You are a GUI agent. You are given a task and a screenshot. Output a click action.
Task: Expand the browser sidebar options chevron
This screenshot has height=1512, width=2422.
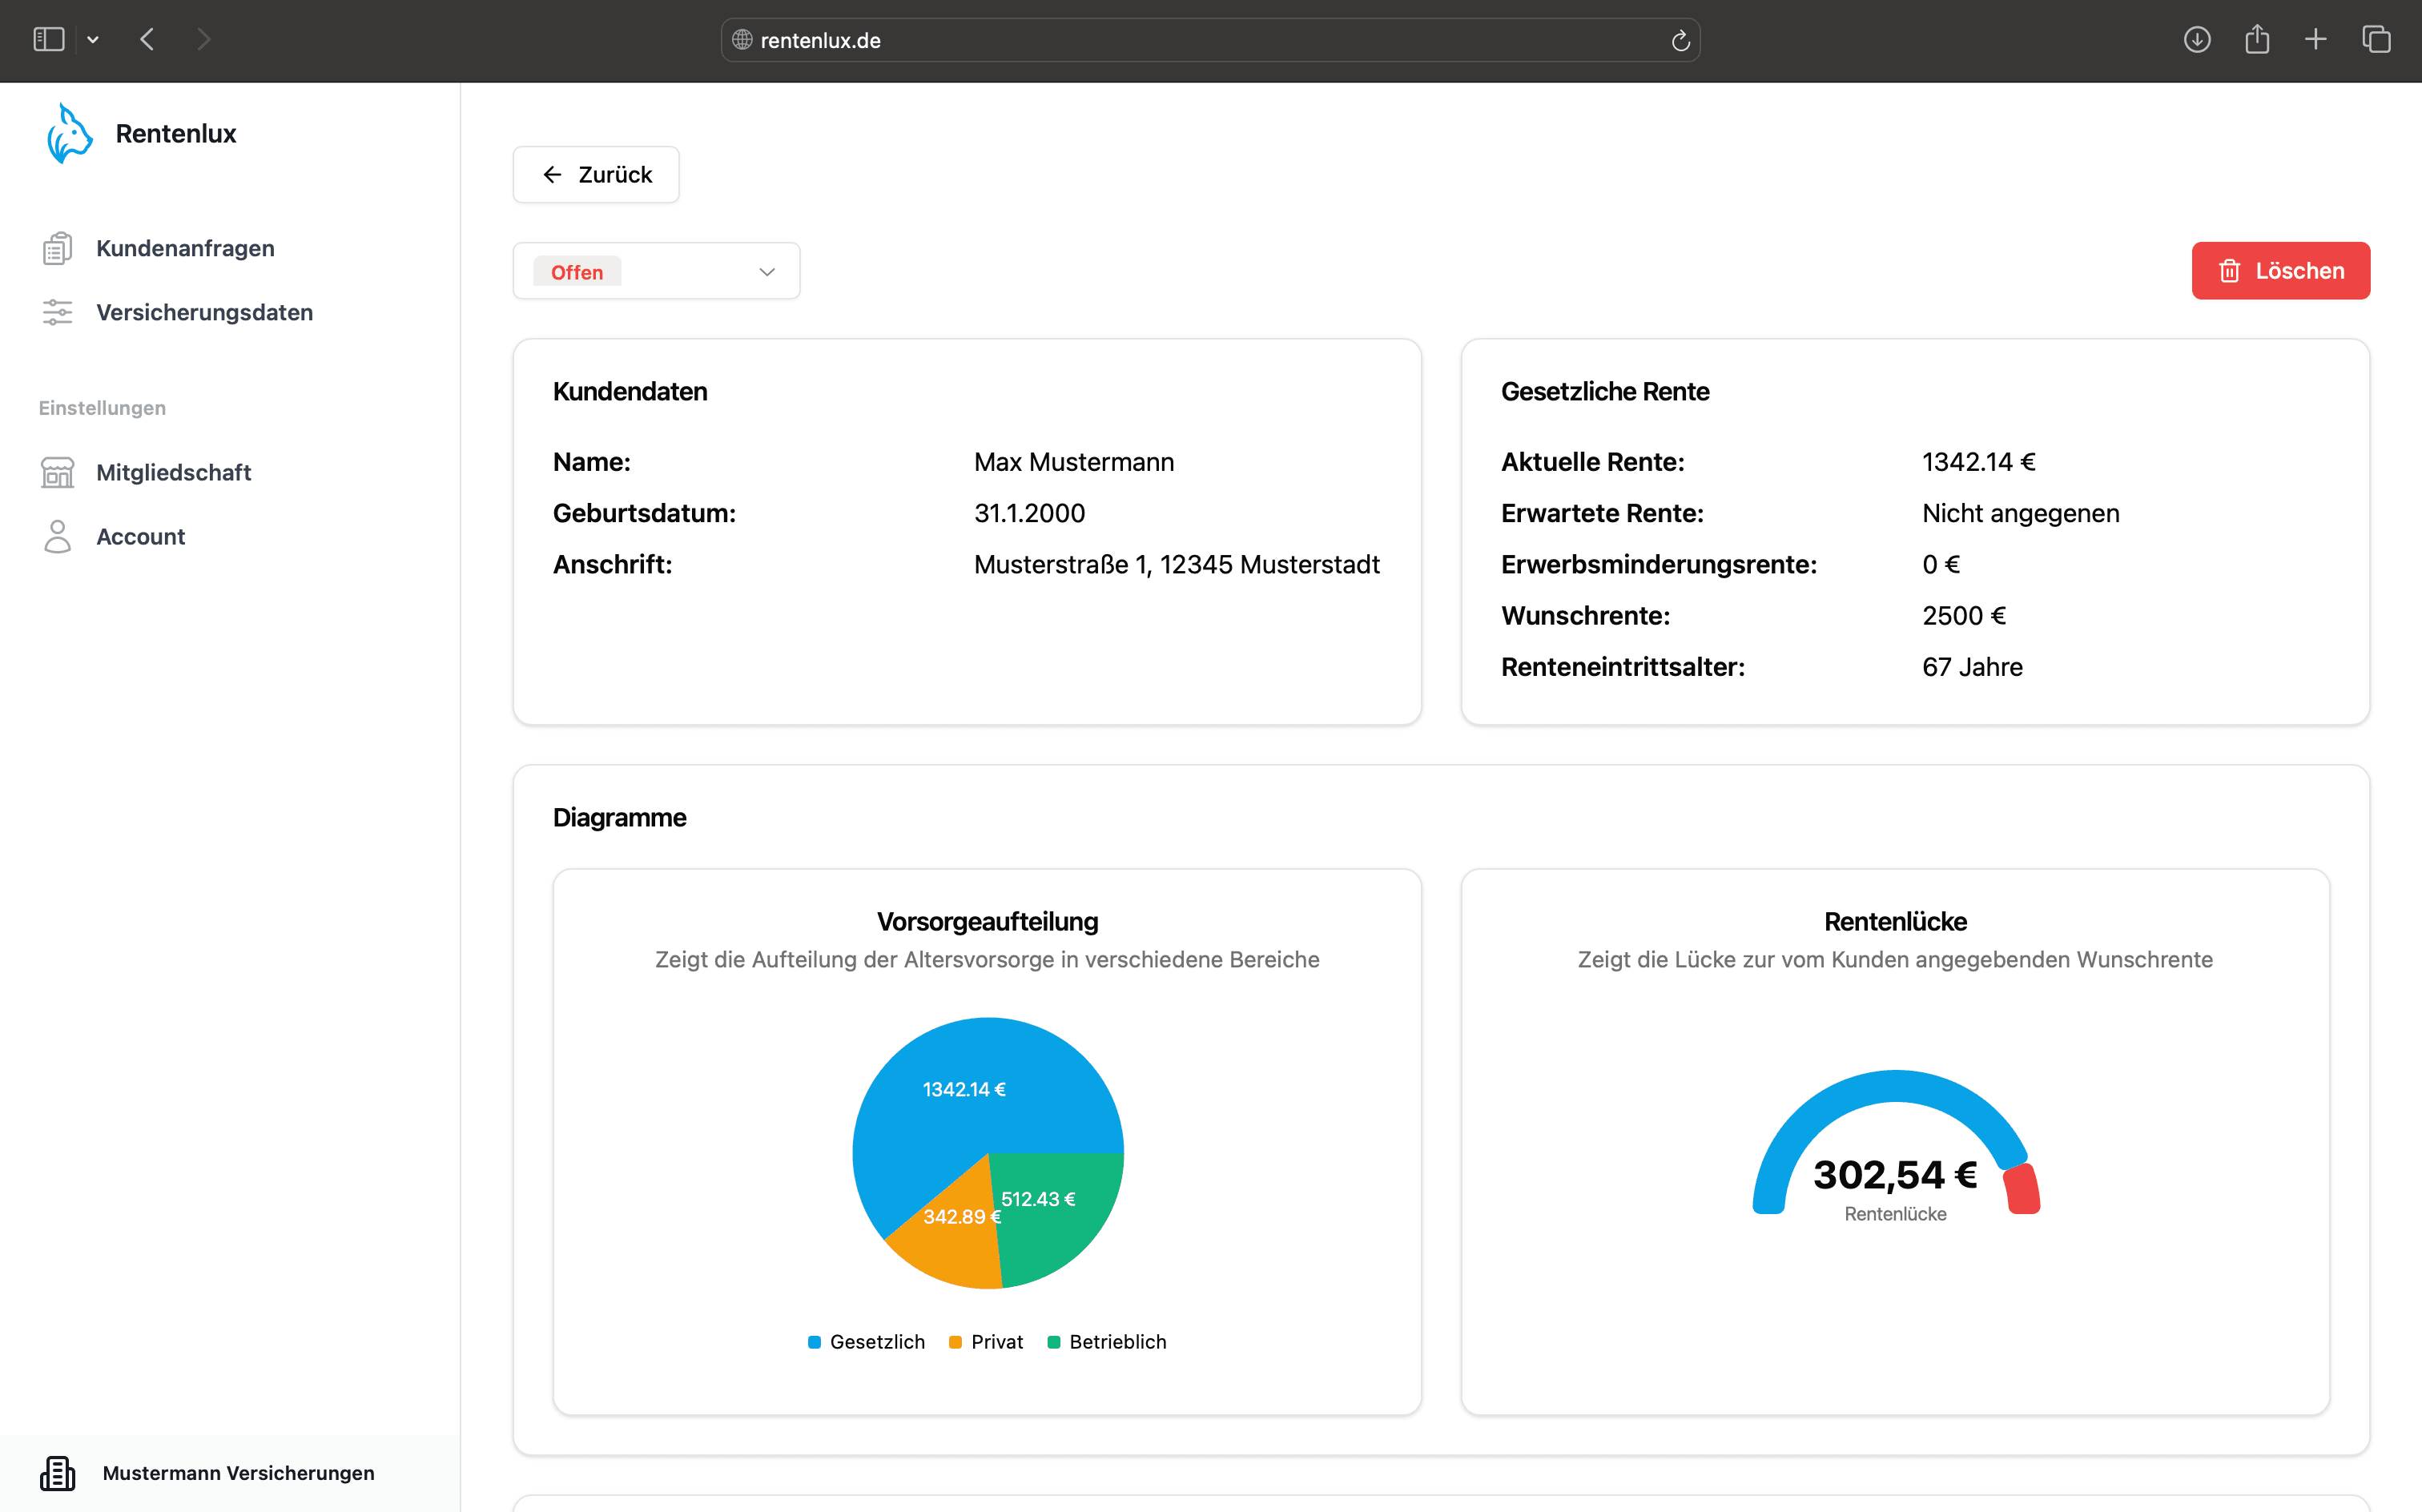coord(93,39)
